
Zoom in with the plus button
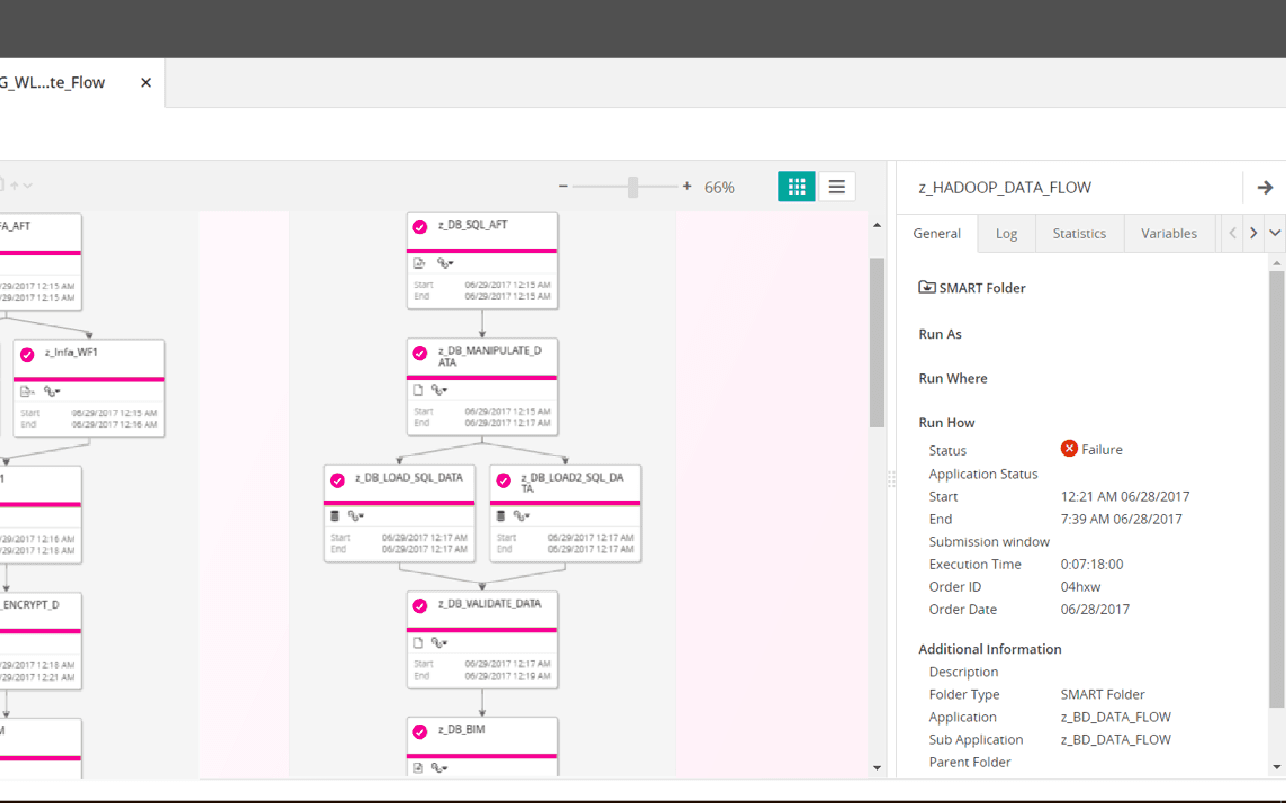click(x=687, y=187)
